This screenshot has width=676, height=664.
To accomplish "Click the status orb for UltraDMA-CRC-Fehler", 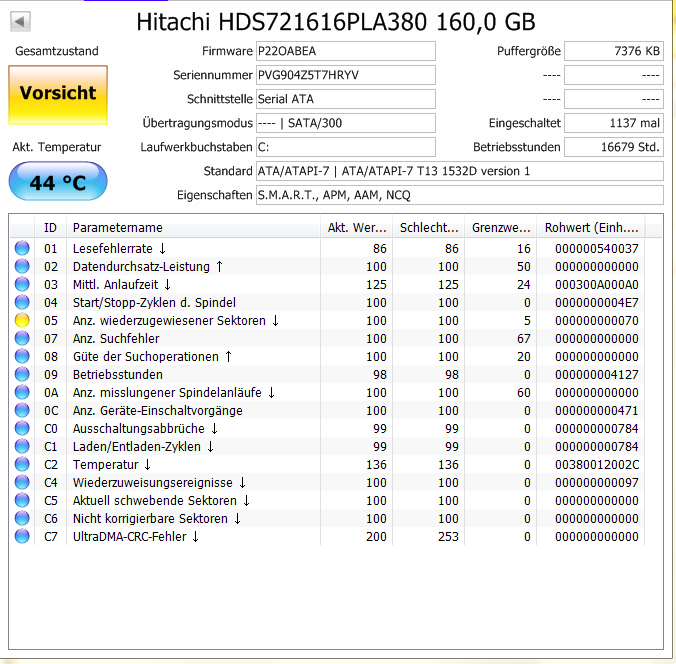I will point(22,536).
